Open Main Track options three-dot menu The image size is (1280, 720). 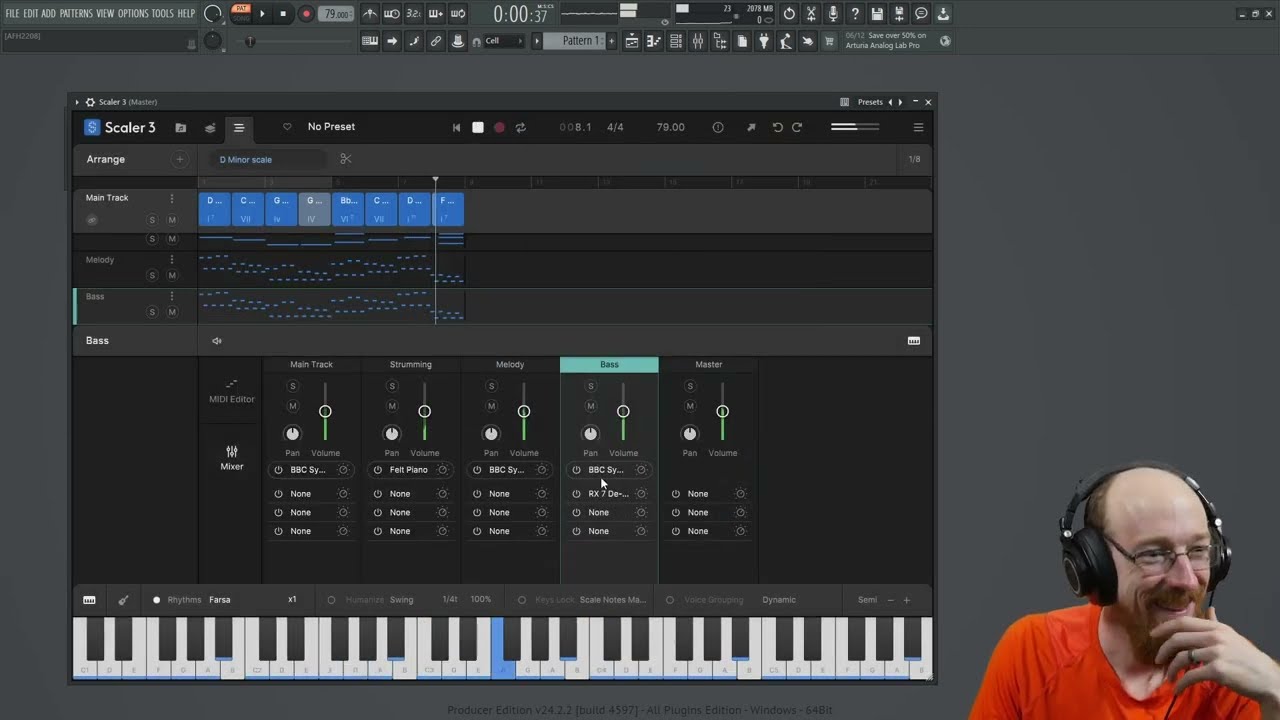point(172,198)
